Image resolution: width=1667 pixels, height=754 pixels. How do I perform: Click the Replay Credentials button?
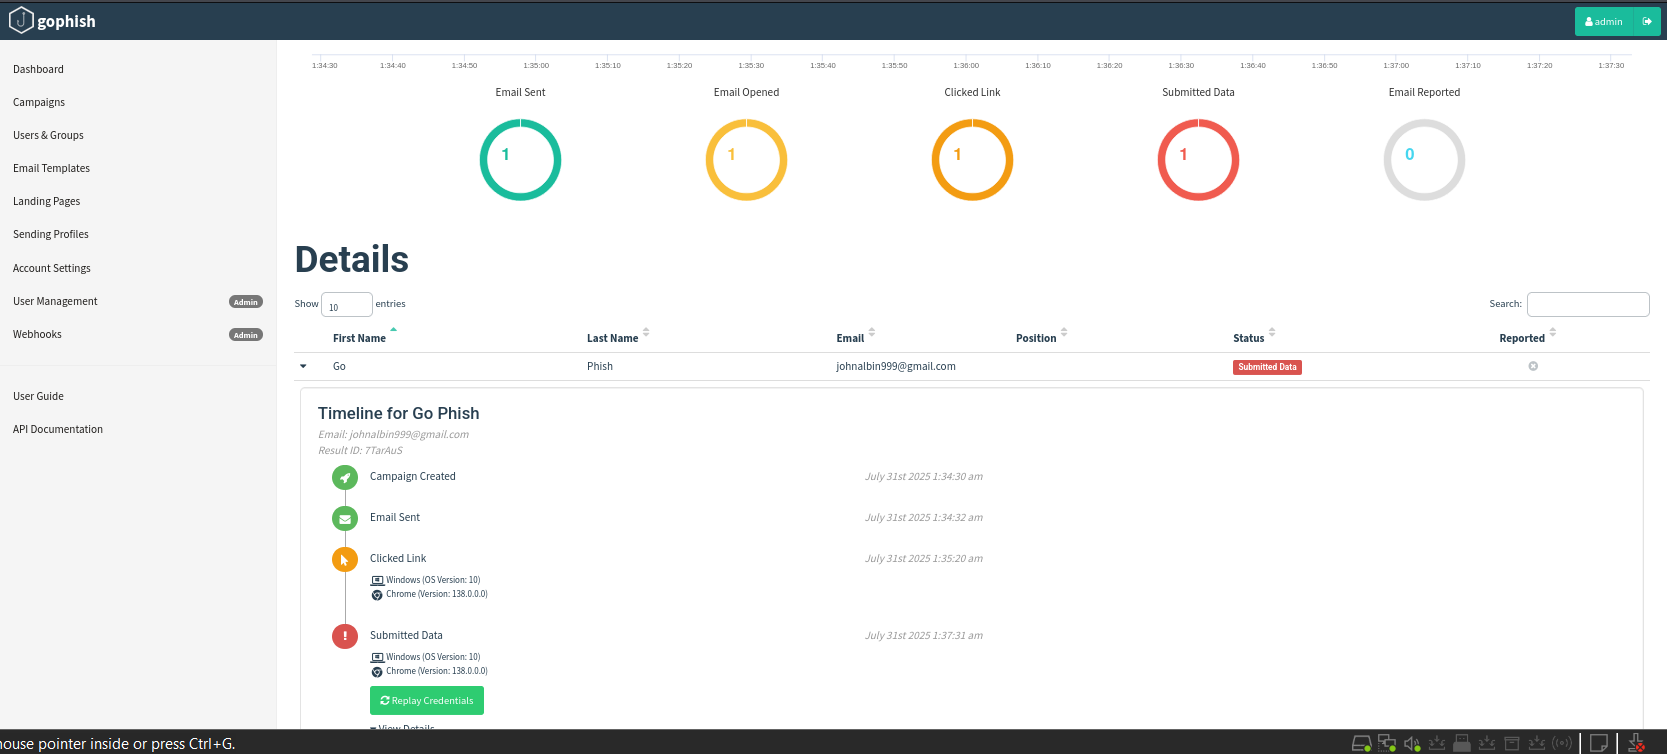point(427,701)
